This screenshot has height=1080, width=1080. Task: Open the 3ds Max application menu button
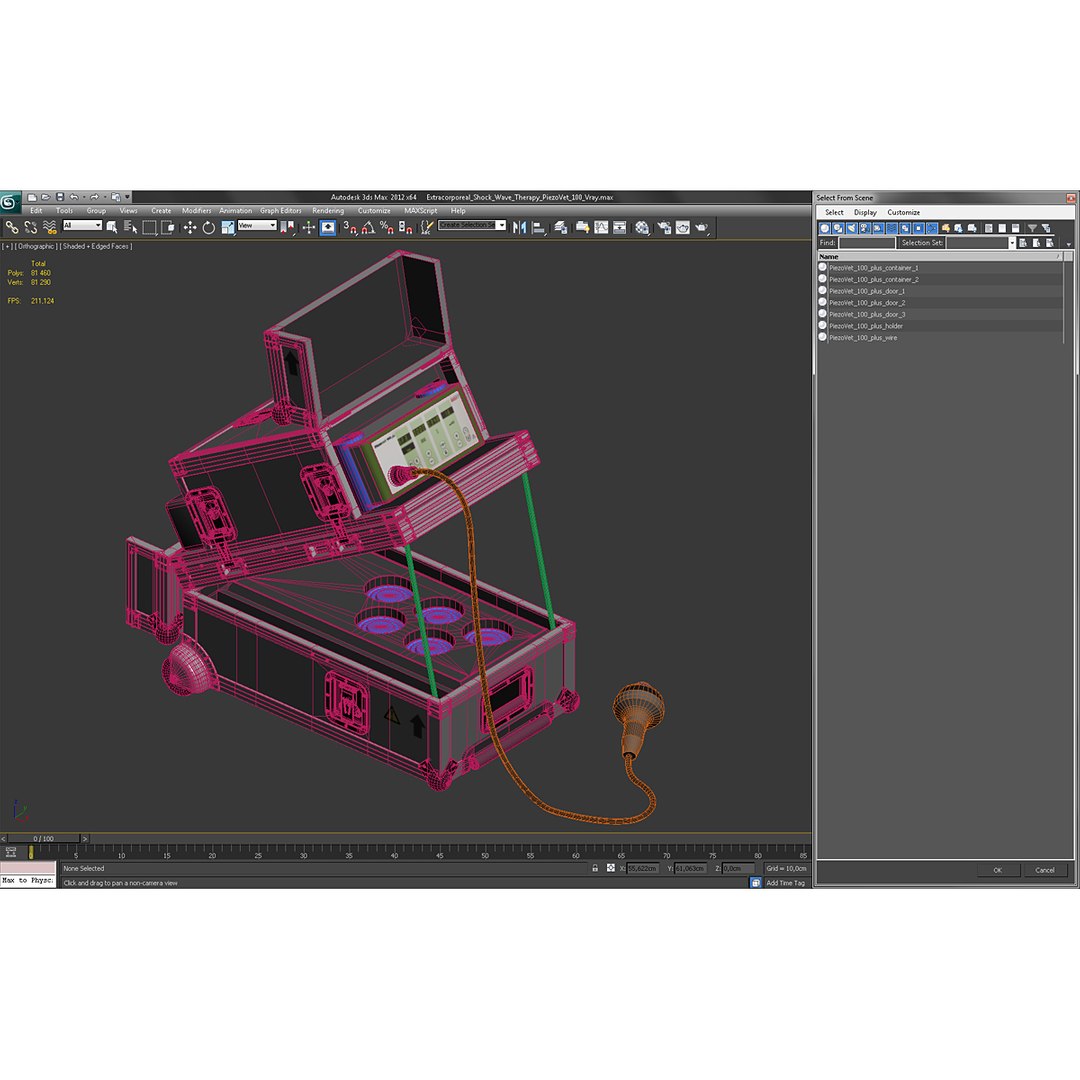(x=10, y=202)
